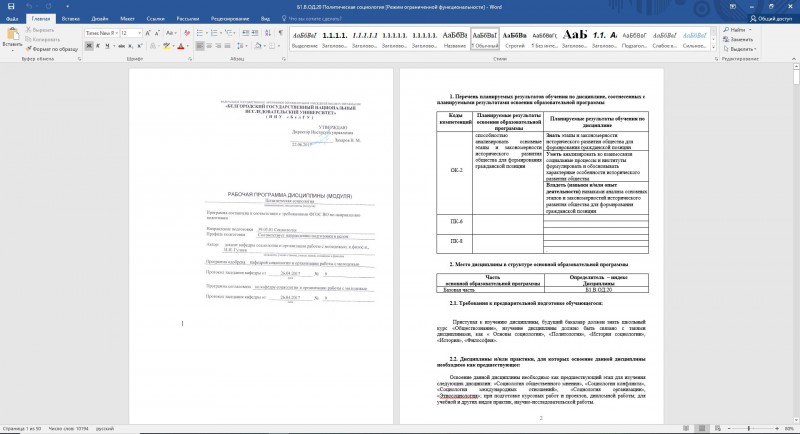Switch to web layout view

718,429
